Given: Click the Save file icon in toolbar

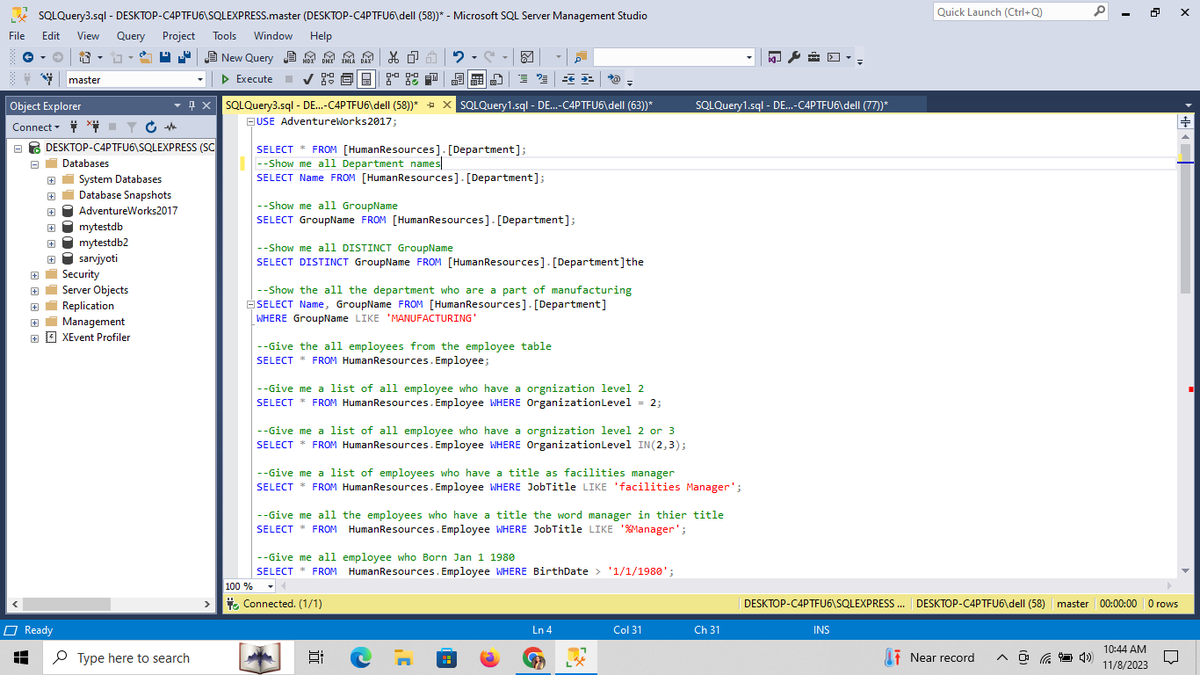Looking at the screenshot, I should 165,57.
